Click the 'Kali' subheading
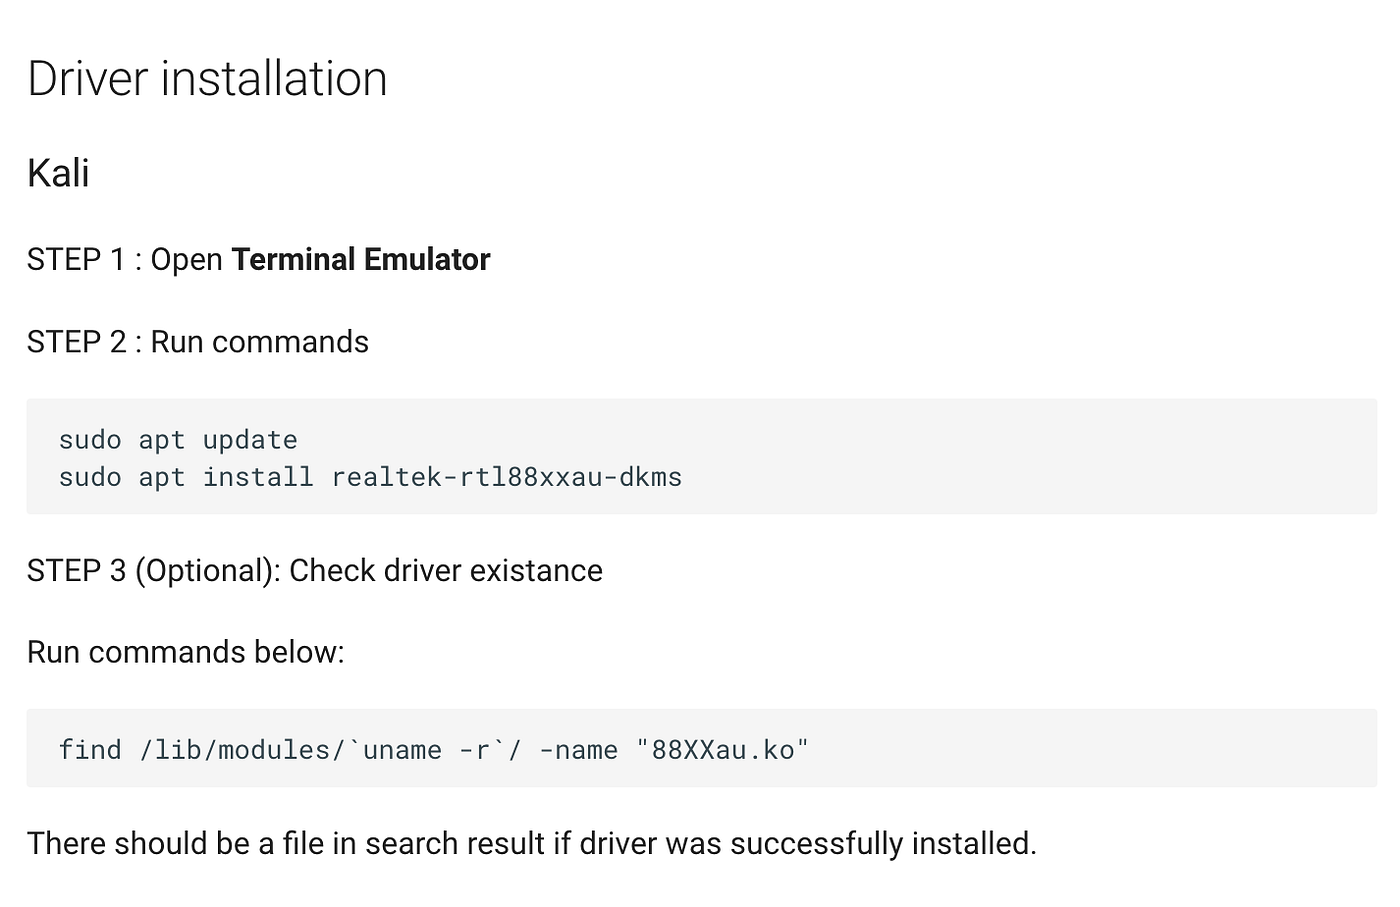 (58, 173)
